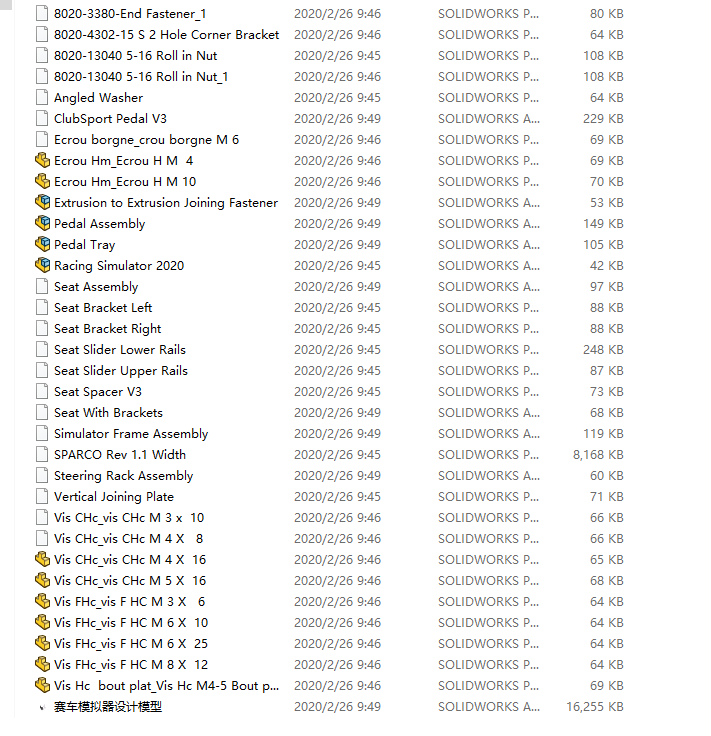This screenshot has height=736, width=711.
Task: Select the Racing Simulator 2020 file name
Action: tap(119, 266)
